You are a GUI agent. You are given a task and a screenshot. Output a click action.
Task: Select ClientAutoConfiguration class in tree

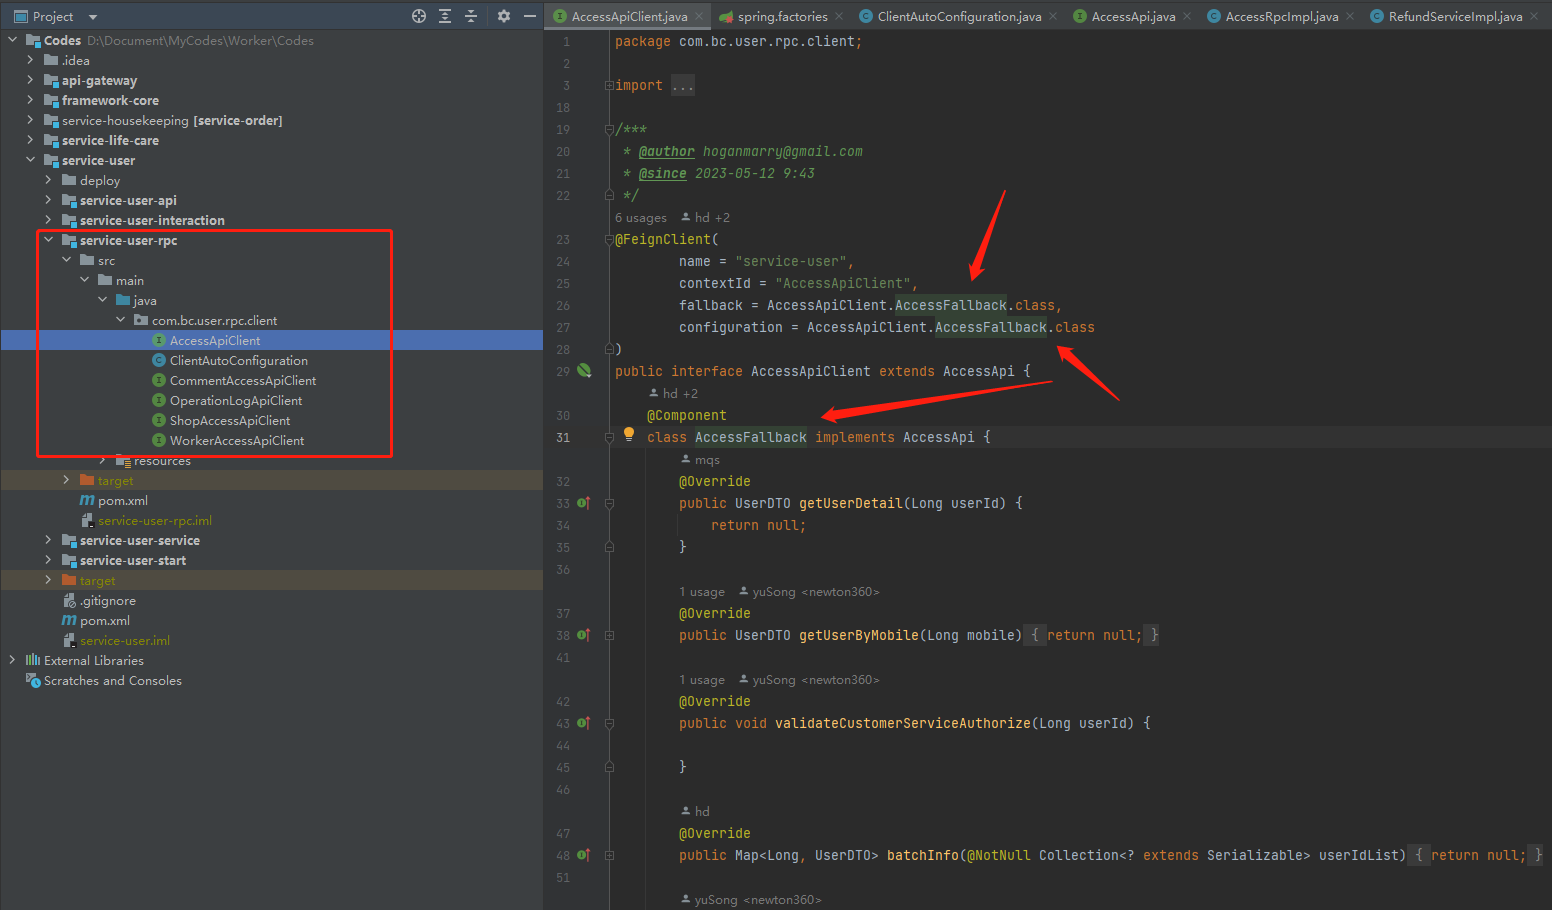pyautogui.click(x=239, y=361)
